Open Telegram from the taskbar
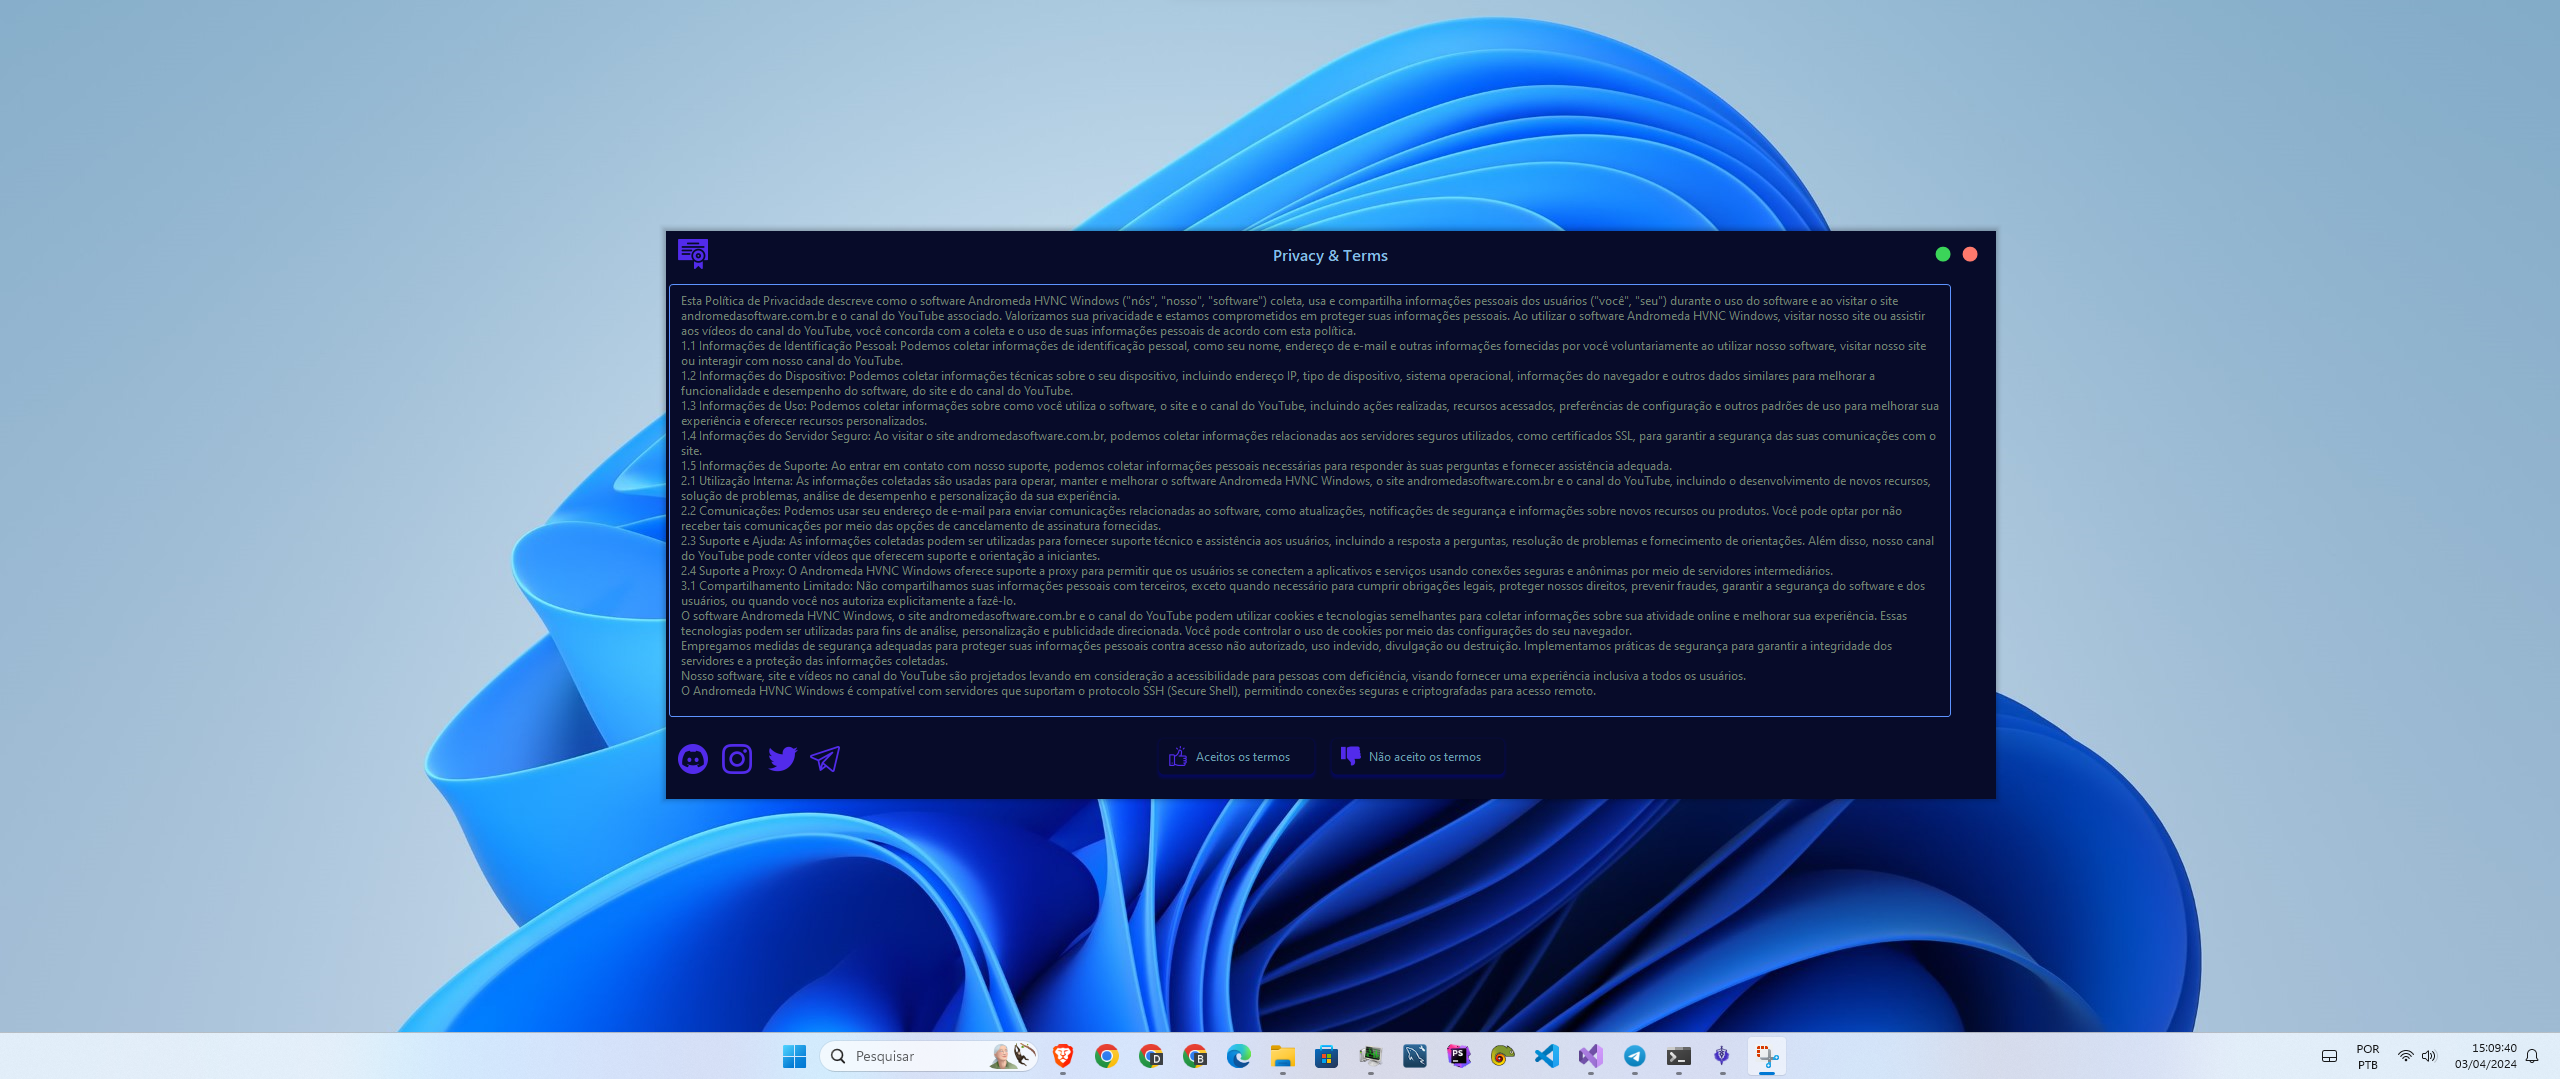Image resolution: width=2560 pixels, height=1079 pixels. click(1633, 1056)
